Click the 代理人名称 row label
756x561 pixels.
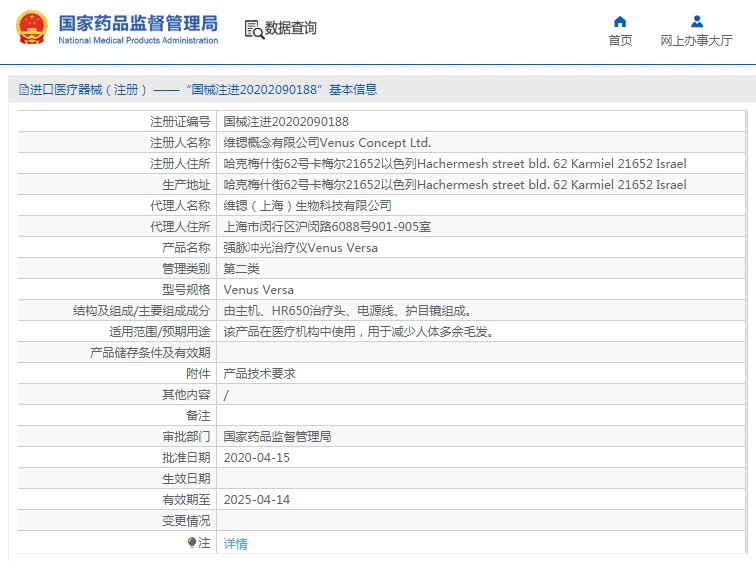point(180,206)
